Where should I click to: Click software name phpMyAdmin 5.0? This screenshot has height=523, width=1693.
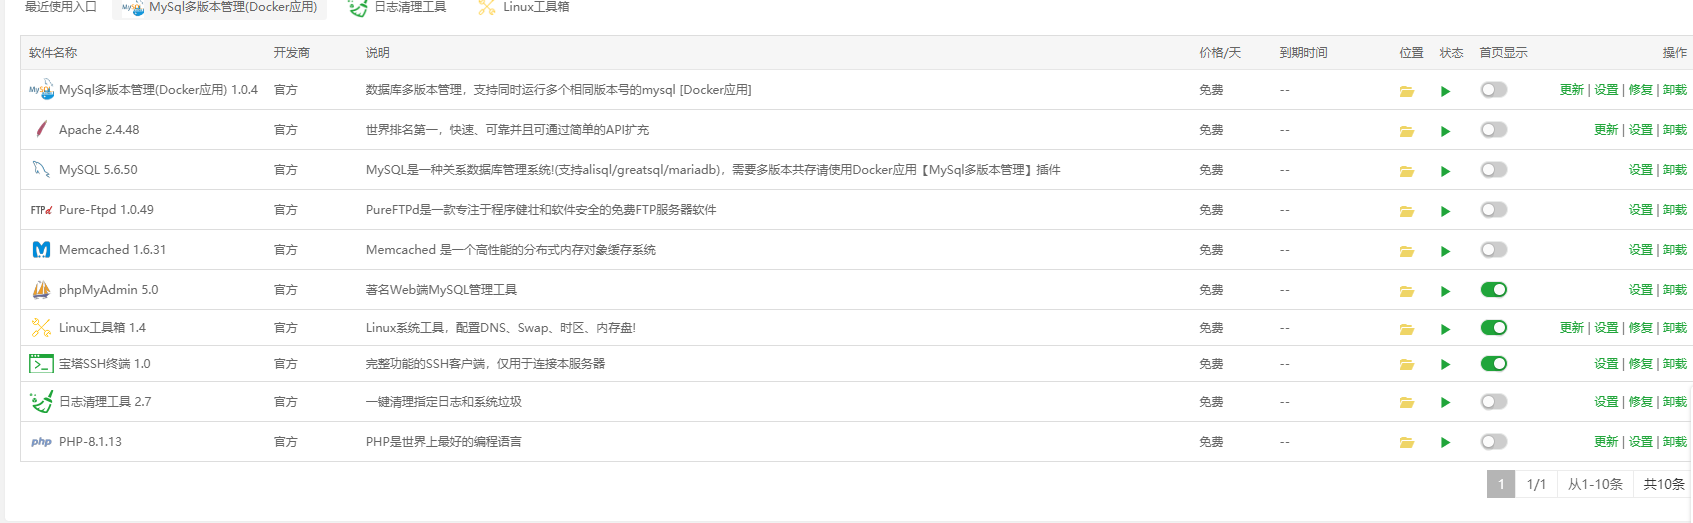coord(108,290)
